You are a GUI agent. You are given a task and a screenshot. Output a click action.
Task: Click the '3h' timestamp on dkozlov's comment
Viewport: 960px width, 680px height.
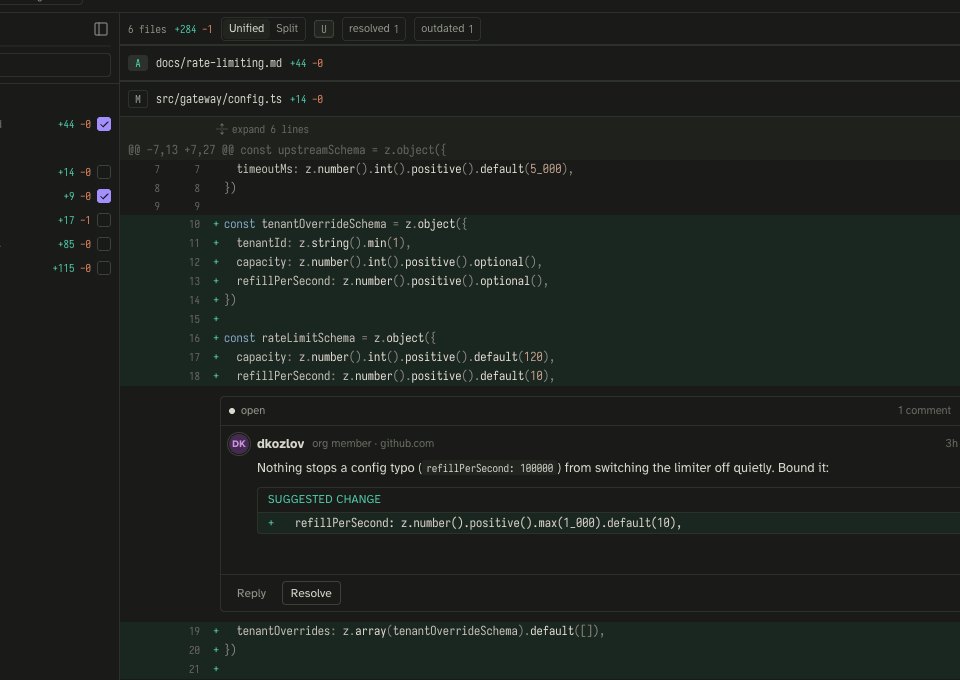[951, 444]
